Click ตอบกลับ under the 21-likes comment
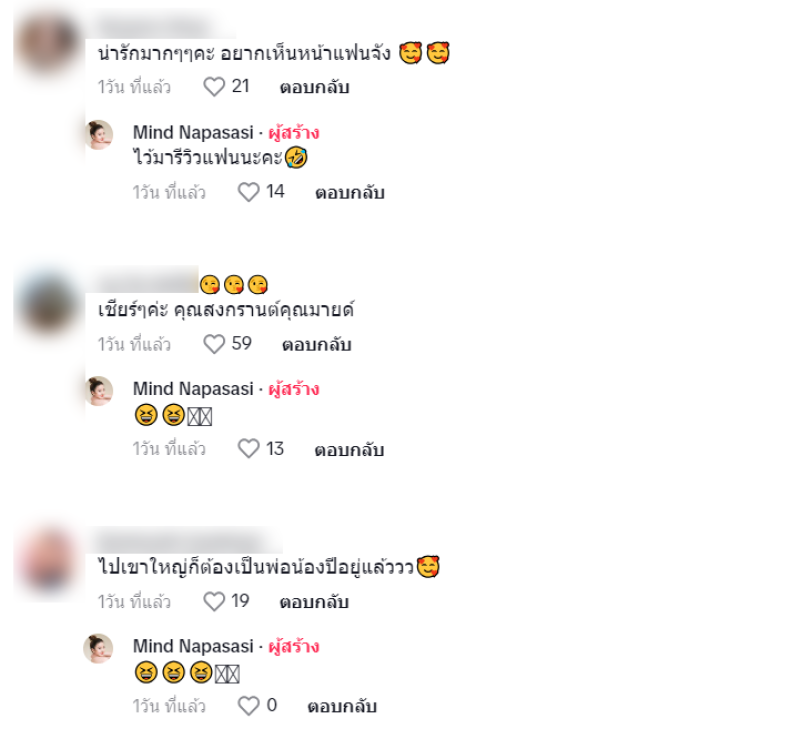Screen dimensions: 800x739 pyautogui.click(x=314, y=87)
